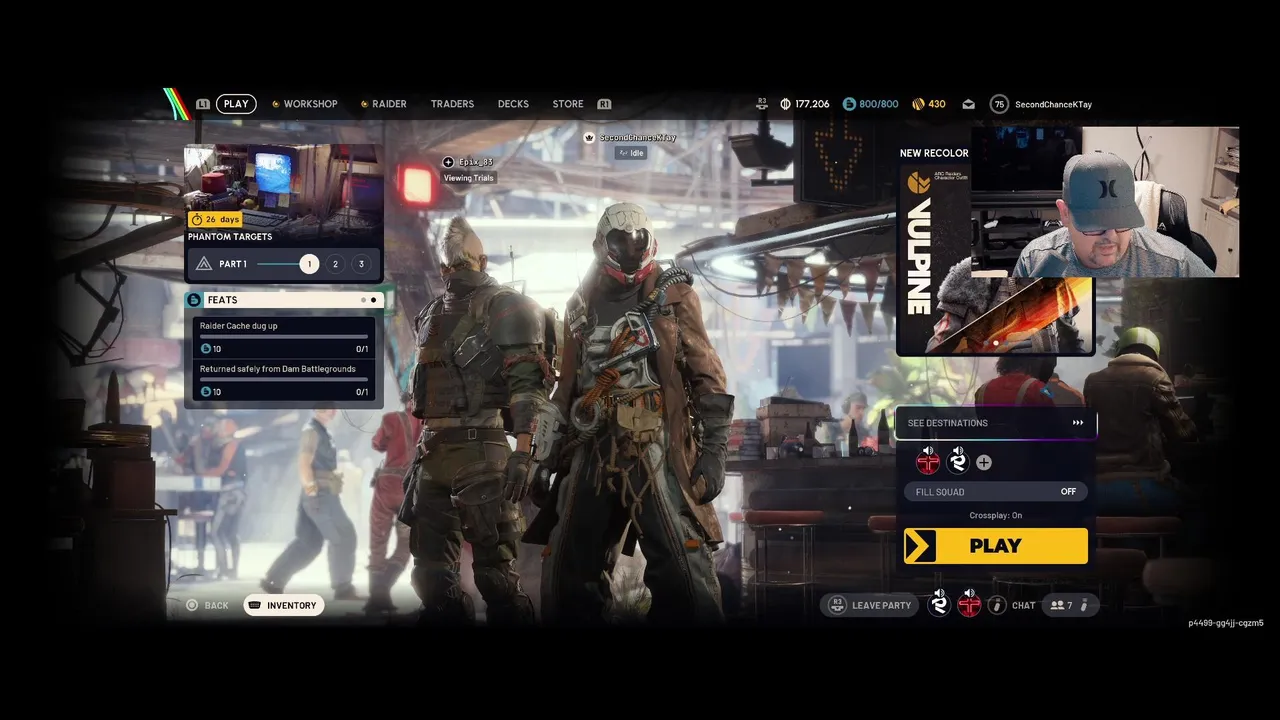The height and width of the screenshot is (720, 1280).
Task: Add a squad member with plus icon
Action: (984, 462)
